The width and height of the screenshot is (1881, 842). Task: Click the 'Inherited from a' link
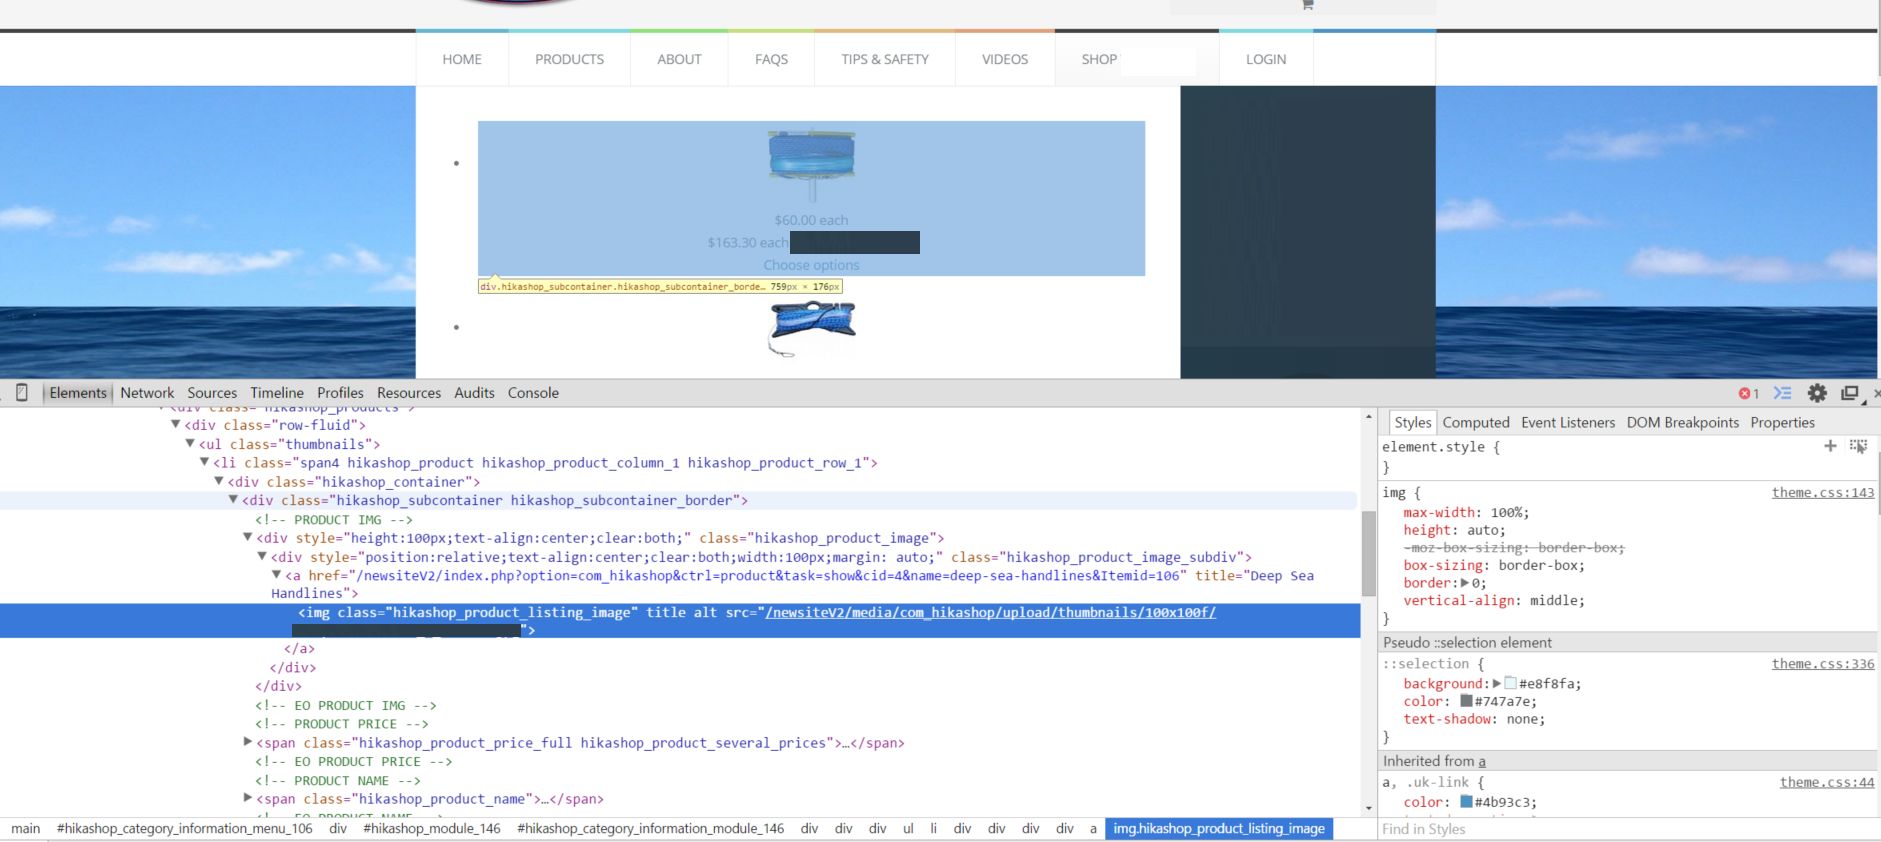click(x=1482, y=761)
